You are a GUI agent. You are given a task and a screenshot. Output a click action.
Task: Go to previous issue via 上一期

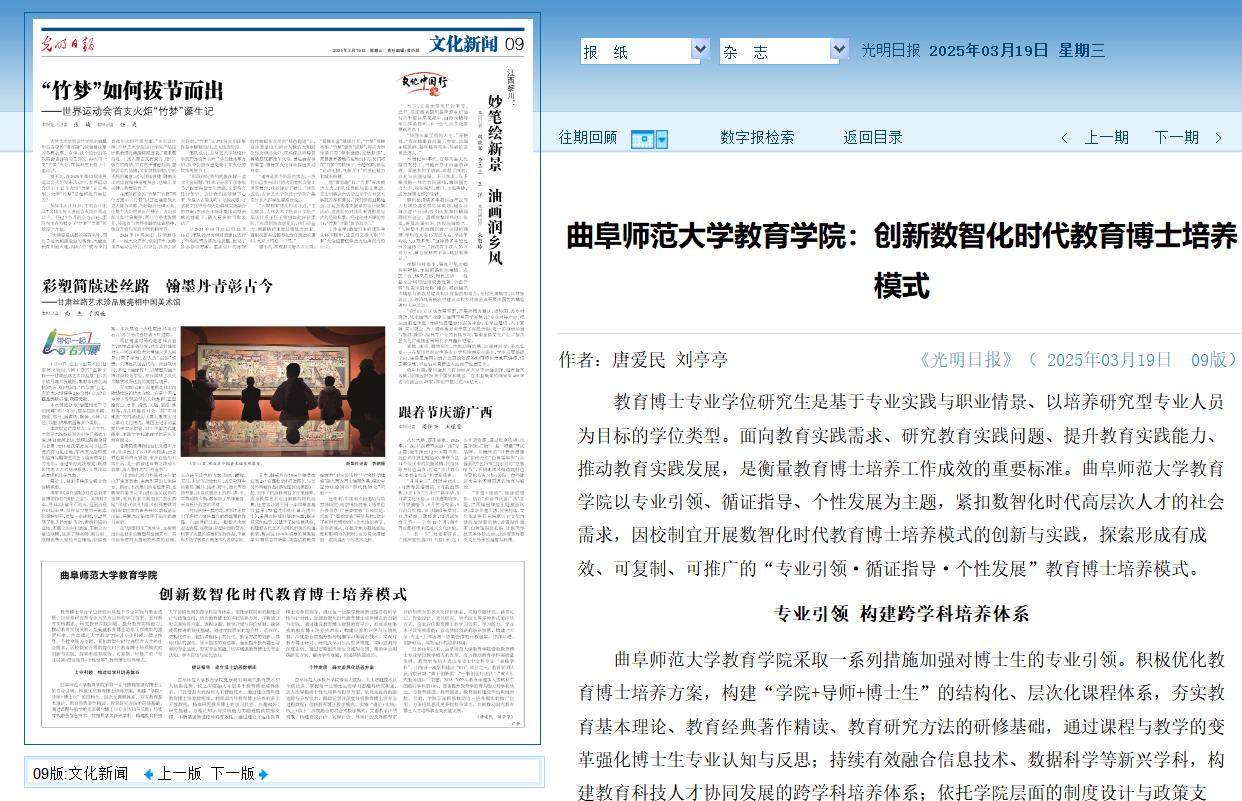[x=1106, y=138]
